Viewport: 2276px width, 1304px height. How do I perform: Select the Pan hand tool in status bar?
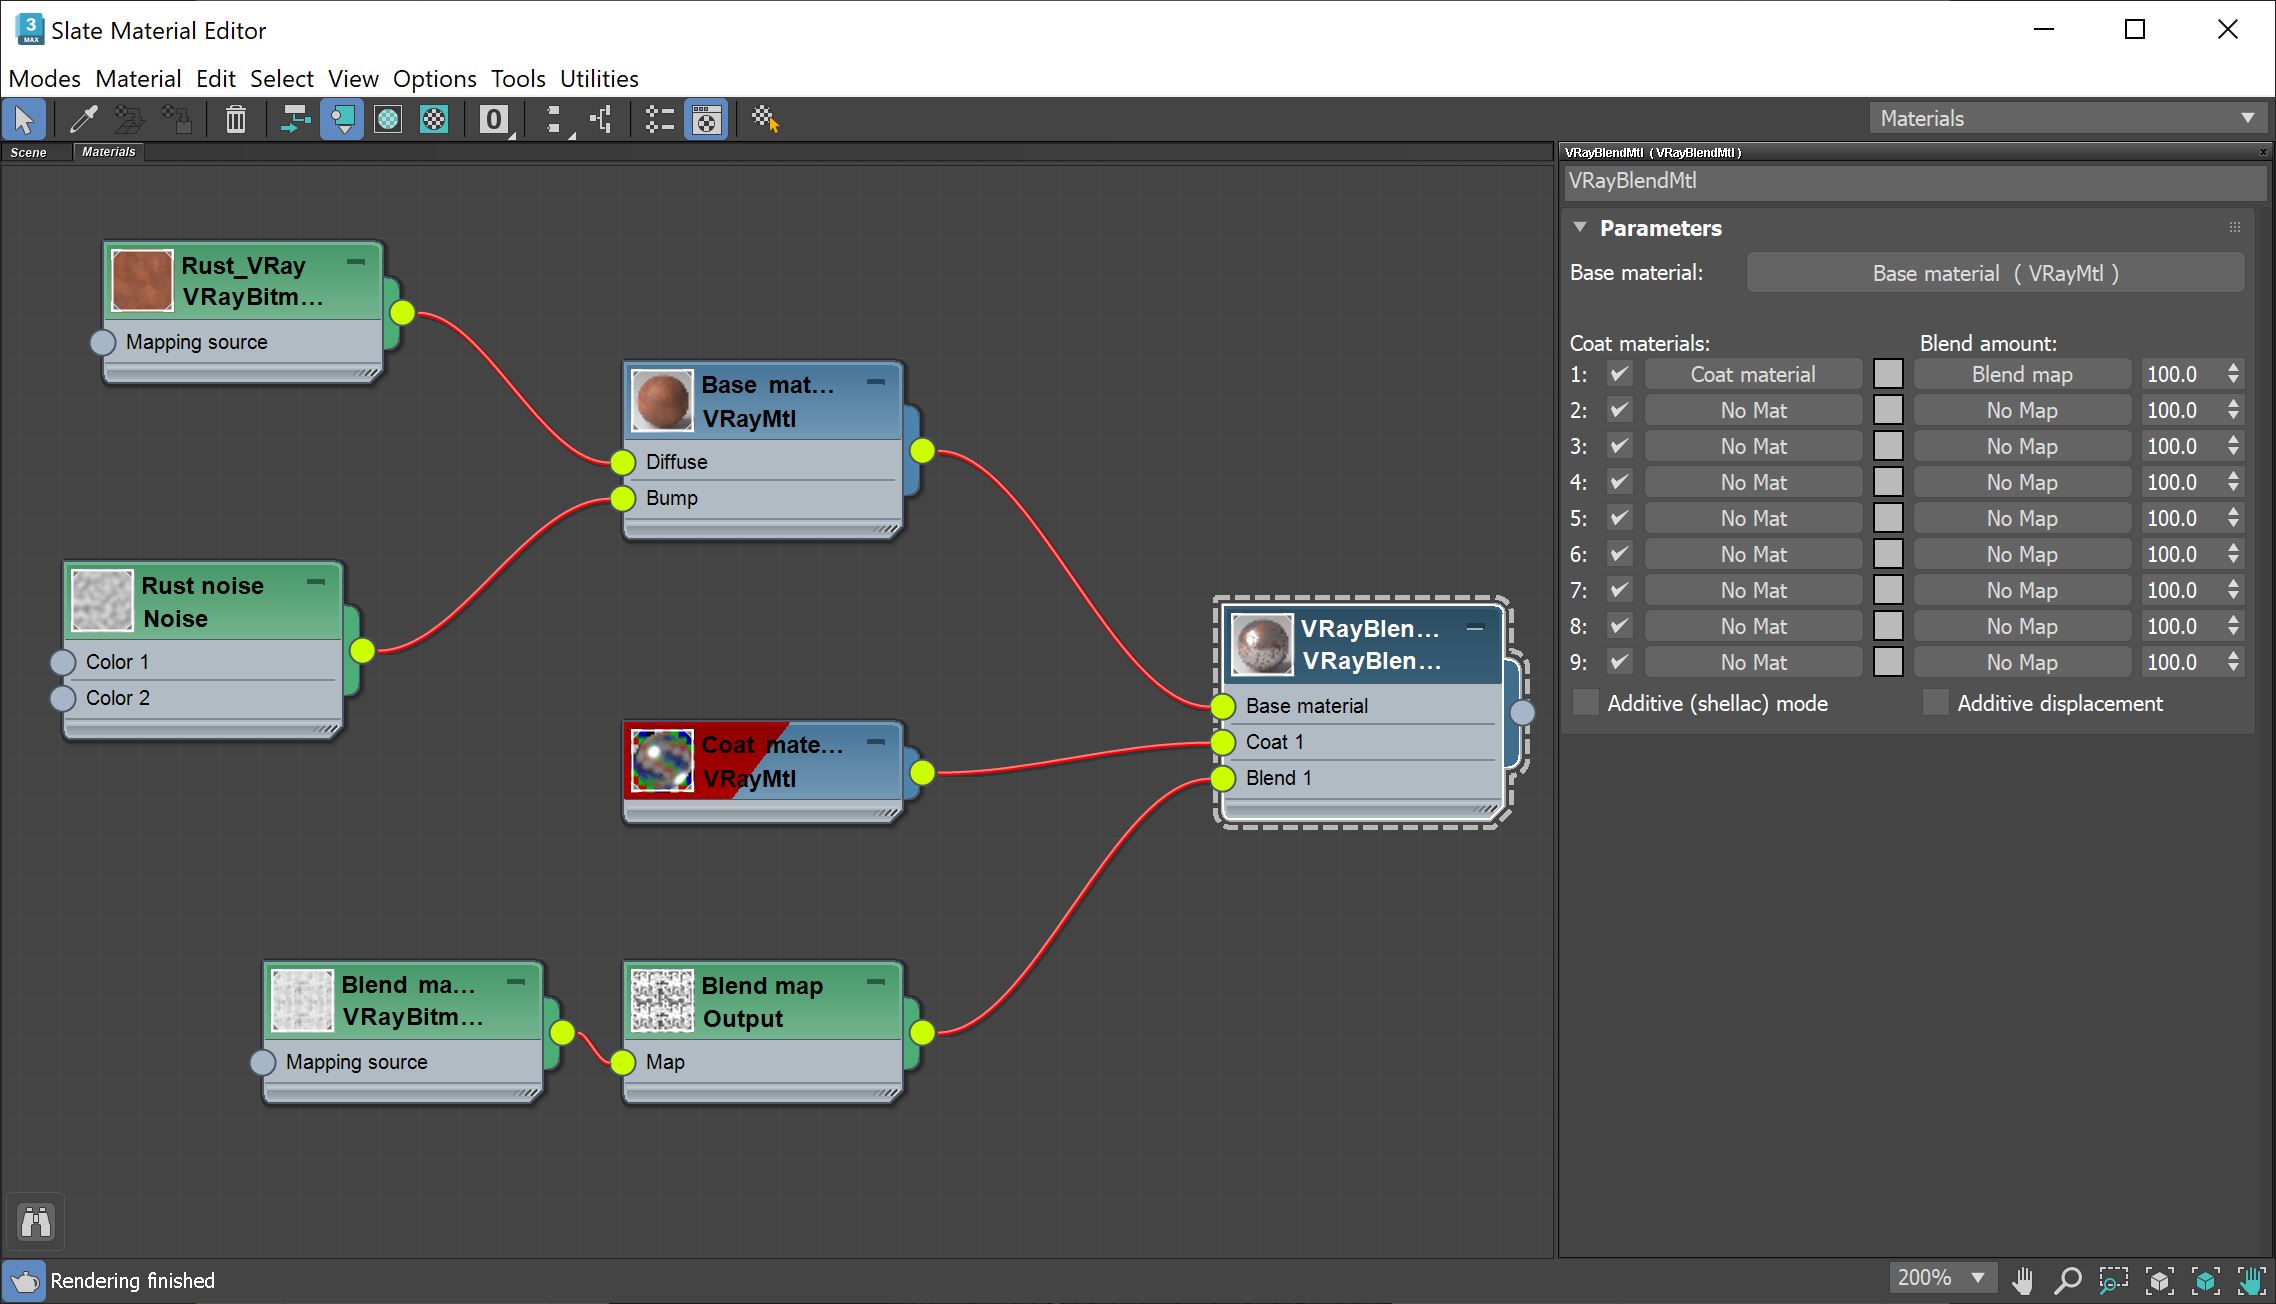[x=2024, y=1279]
